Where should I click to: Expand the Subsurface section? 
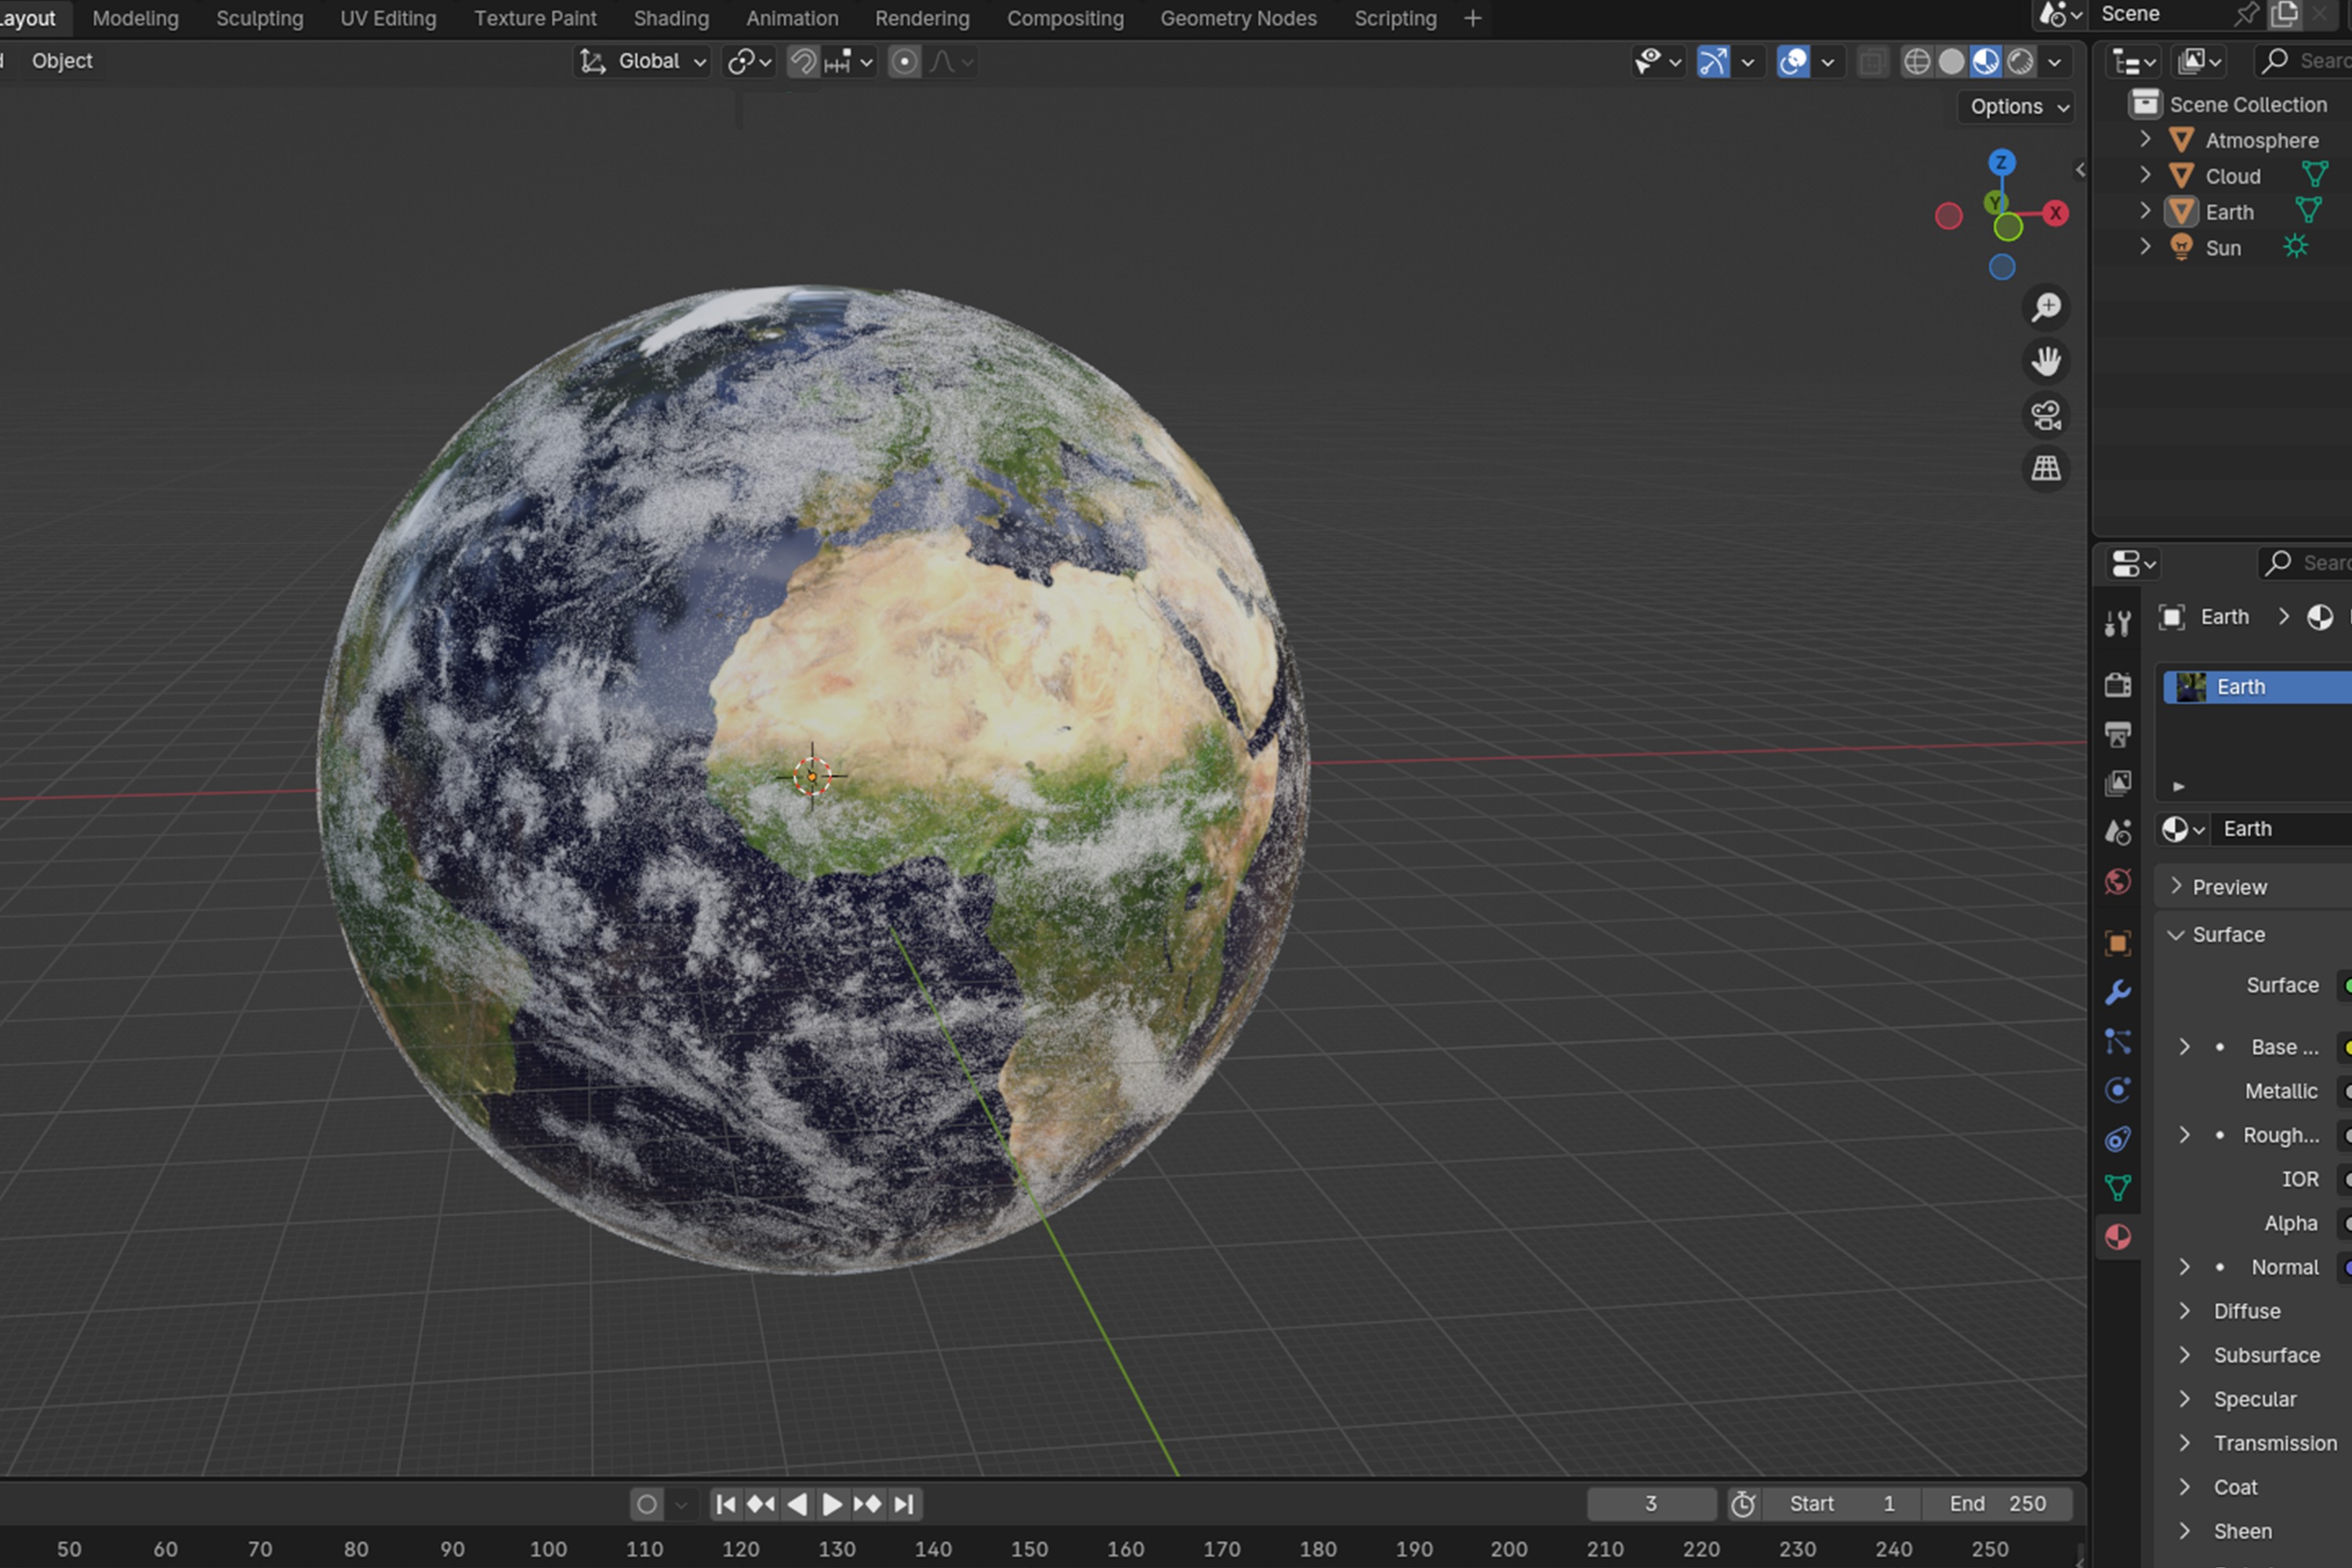(x=2185, y=1355)
